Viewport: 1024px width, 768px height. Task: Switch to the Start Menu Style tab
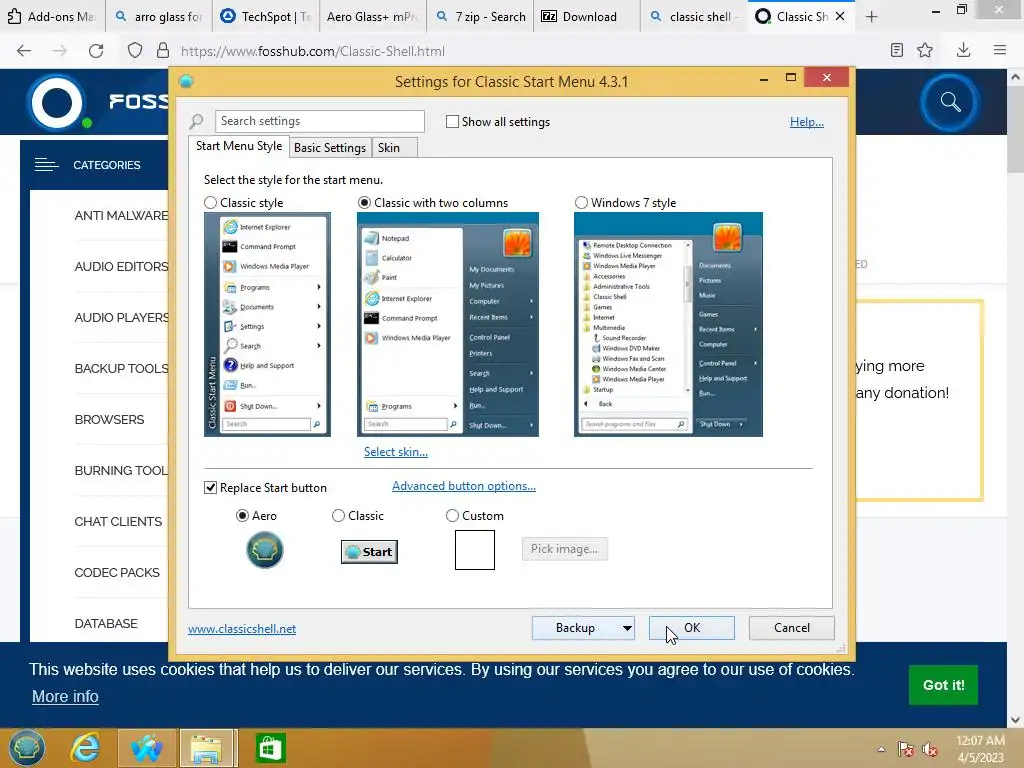click(239, 146)
